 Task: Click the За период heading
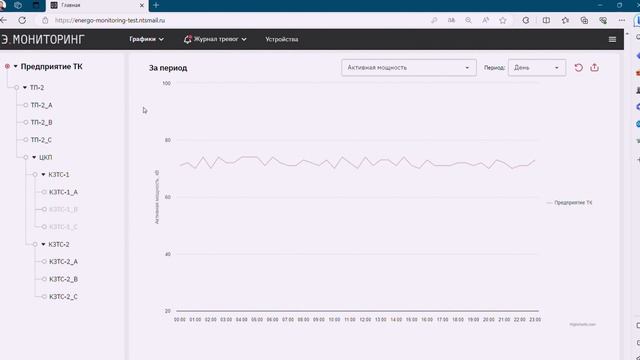click(168, 68)
